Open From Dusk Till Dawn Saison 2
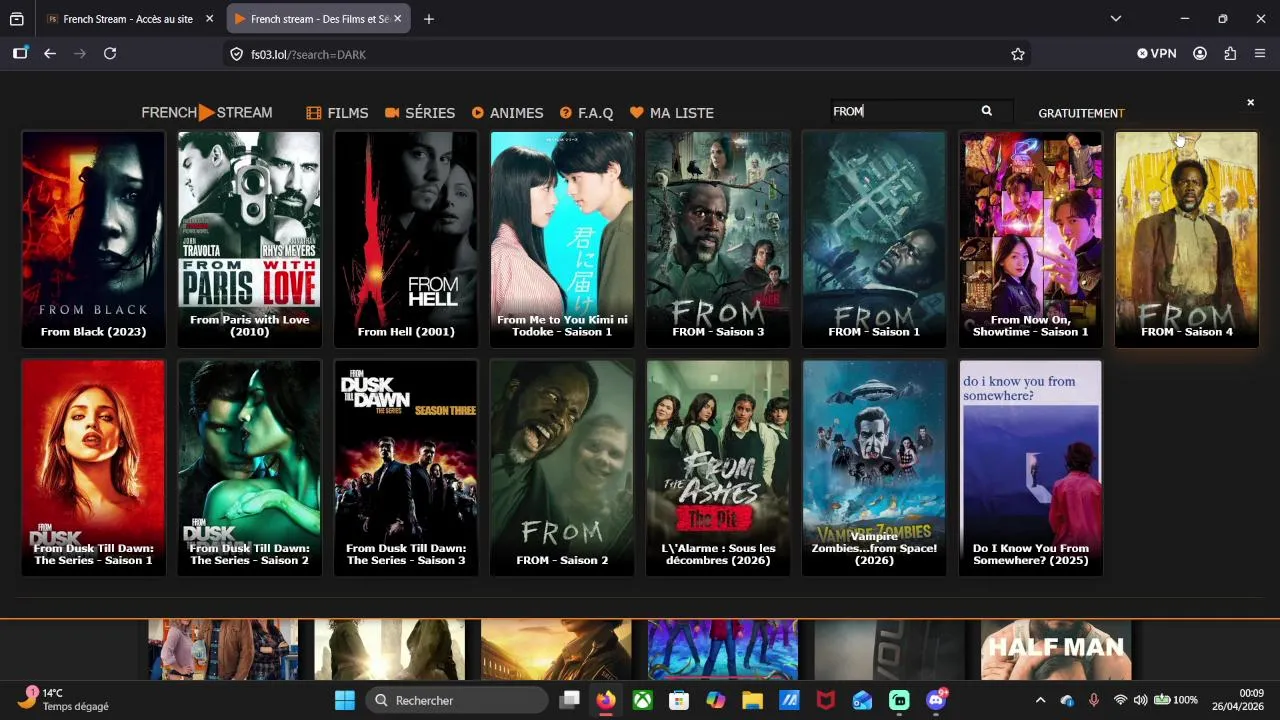The width and height of the screenshot is (1280, 720). coord(250,468)
